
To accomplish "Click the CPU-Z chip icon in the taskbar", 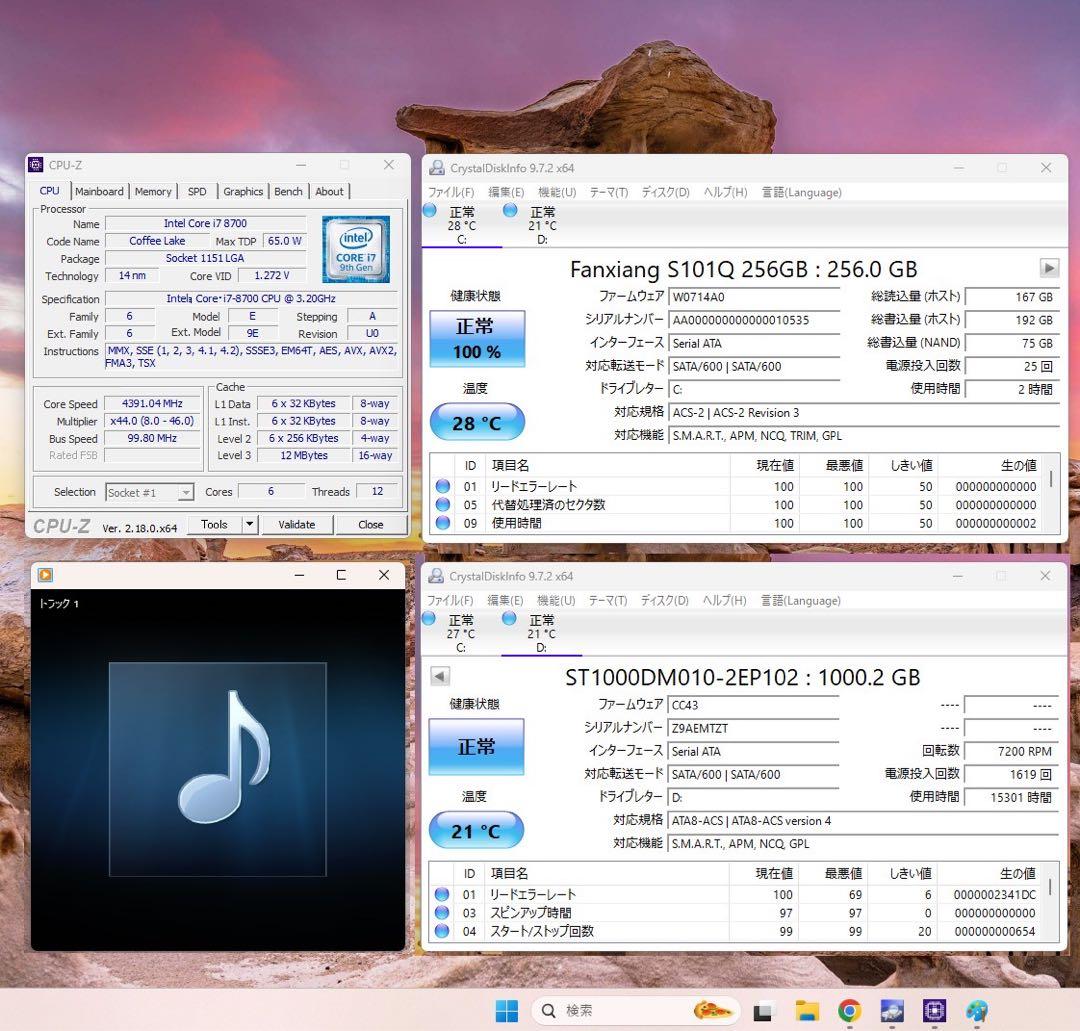I will [933, 1011].
